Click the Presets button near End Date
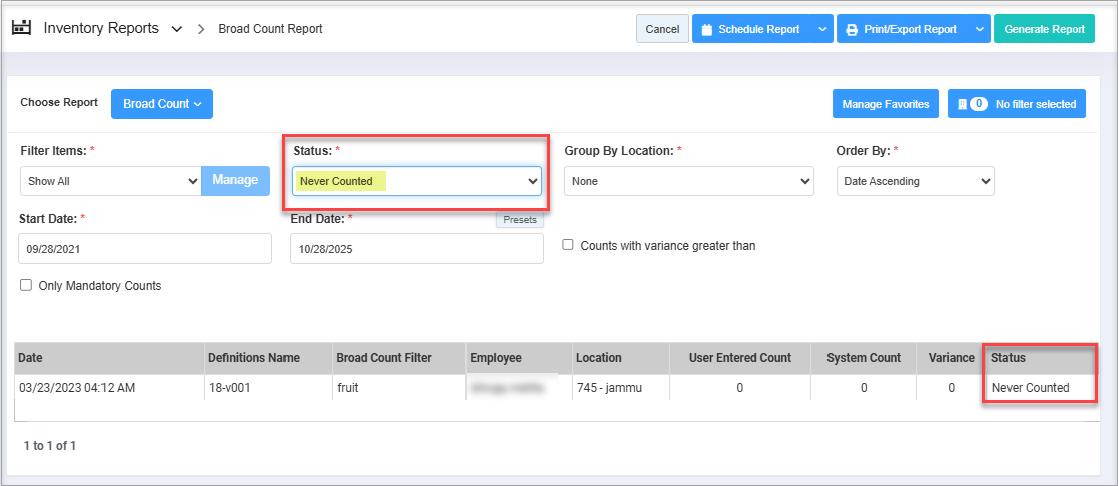The image size is (1118, 486). [x=520, y=220]
